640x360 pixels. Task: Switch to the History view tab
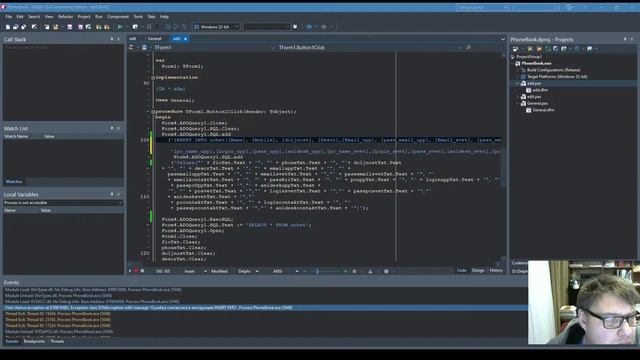496,270
